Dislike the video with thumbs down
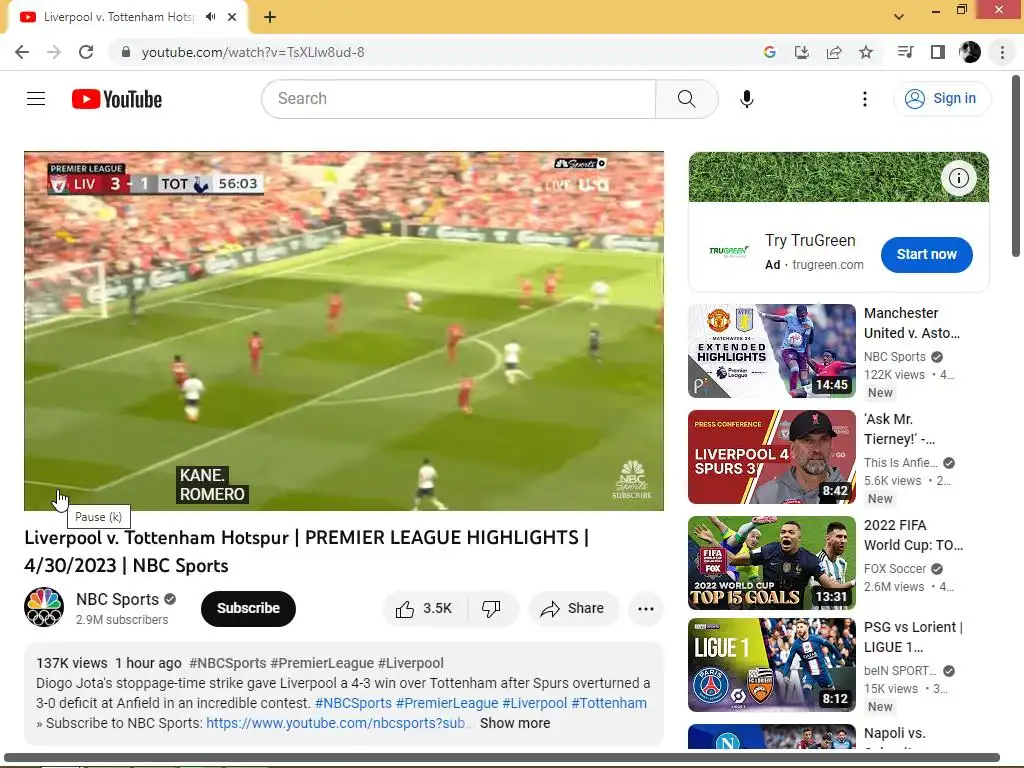The image size is (1024, 768). [492, 609]
